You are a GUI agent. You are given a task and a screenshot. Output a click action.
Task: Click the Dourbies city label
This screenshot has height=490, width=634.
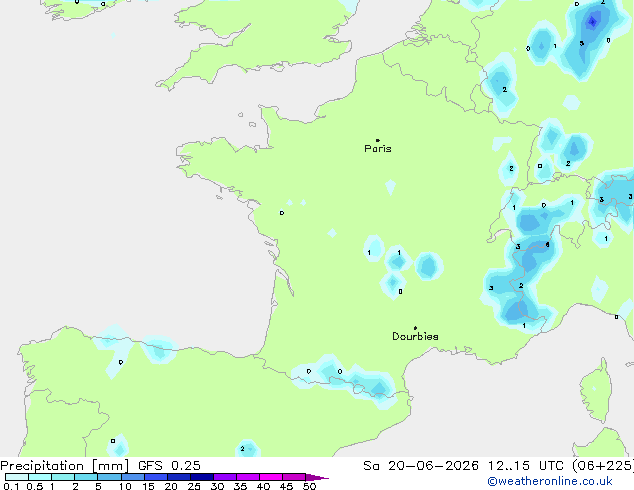tap(415, 336)
